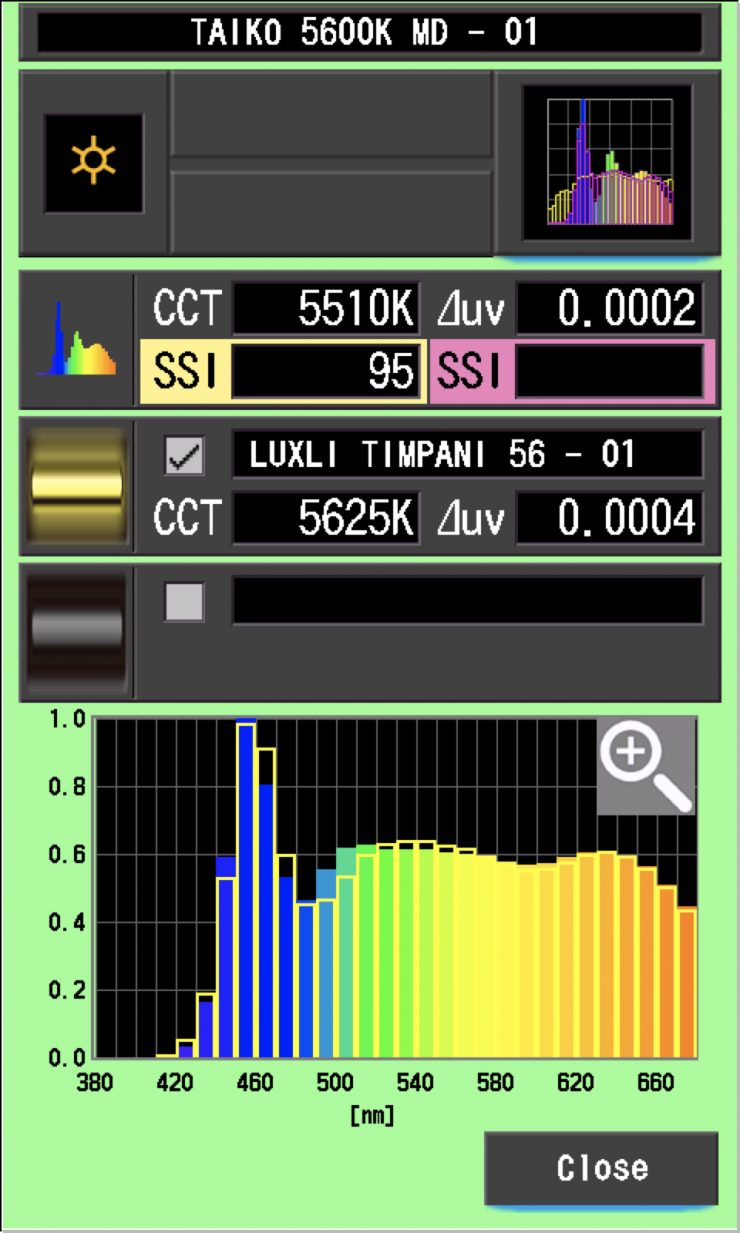Select the TAIKO 5600K MD - 01 title field
The width and height of the screenshot is (740, 1233).
point(369,33)
